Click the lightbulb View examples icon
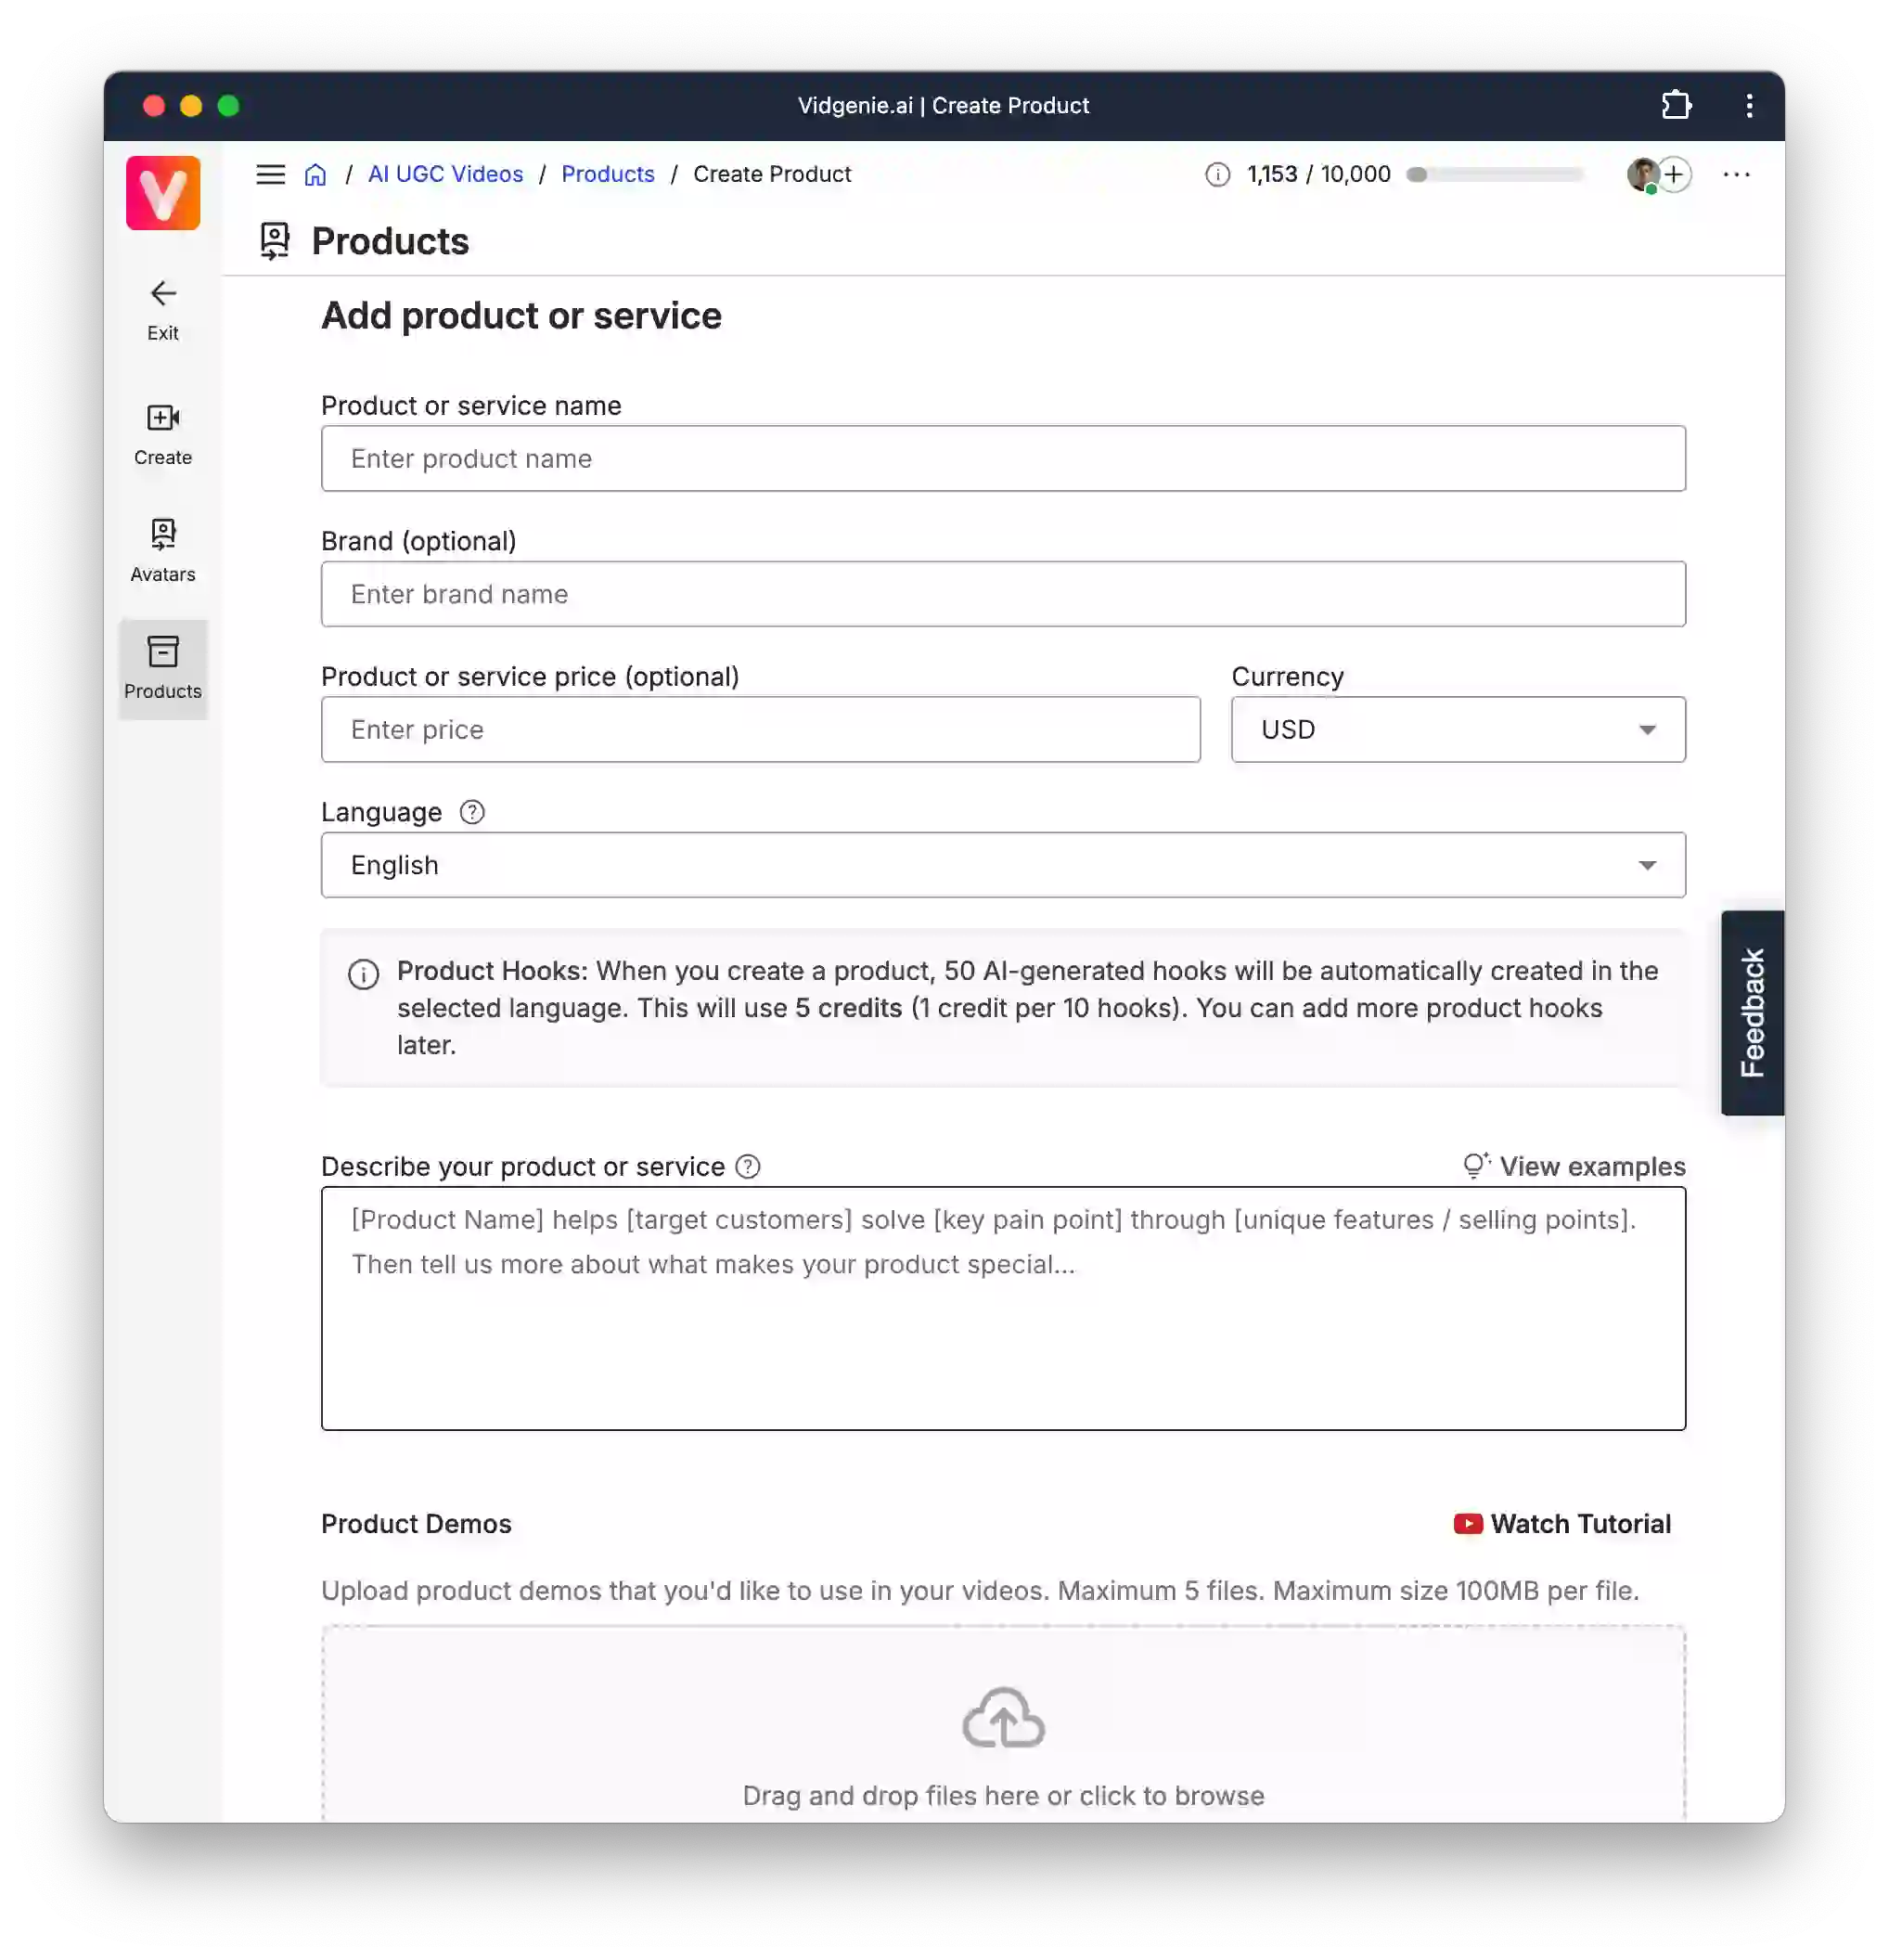Viewport: 1889px width, 1960px height. (x=1476, y=1165)
